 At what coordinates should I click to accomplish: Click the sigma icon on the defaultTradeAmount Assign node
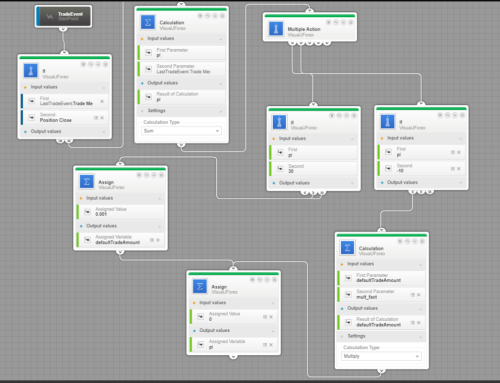[87, 182]
